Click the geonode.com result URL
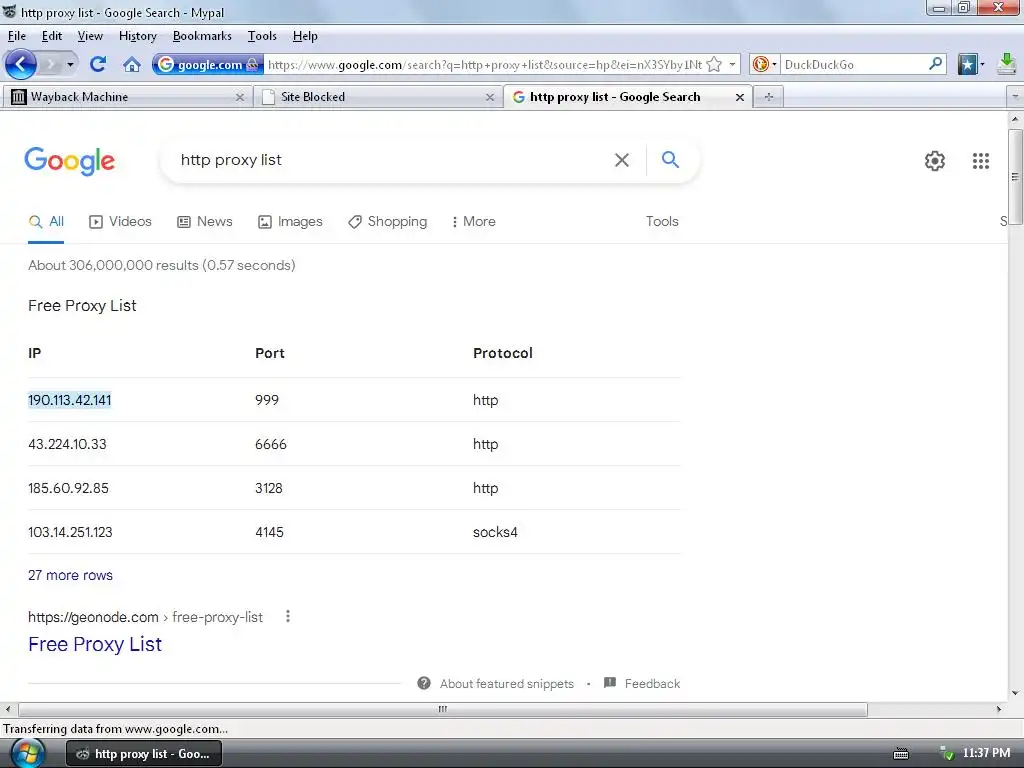The width and height of the screenshot is (1024, 768). tap(145, 617)
